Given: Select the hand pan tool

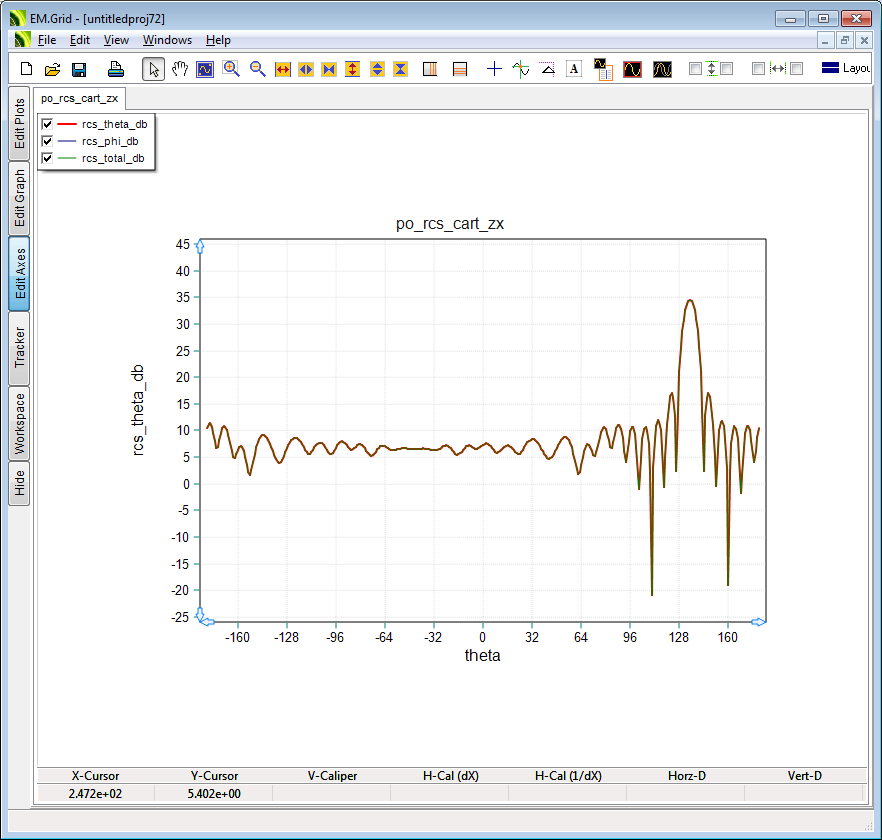Looking at the screenshot, I should pyautogui.click(x=180, y=69).
